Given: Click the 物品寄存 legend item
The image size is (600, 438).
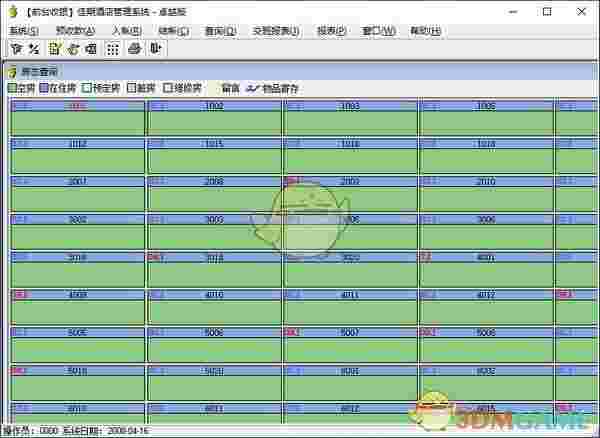Looking at the screenshot, I should tap(272, 89).
